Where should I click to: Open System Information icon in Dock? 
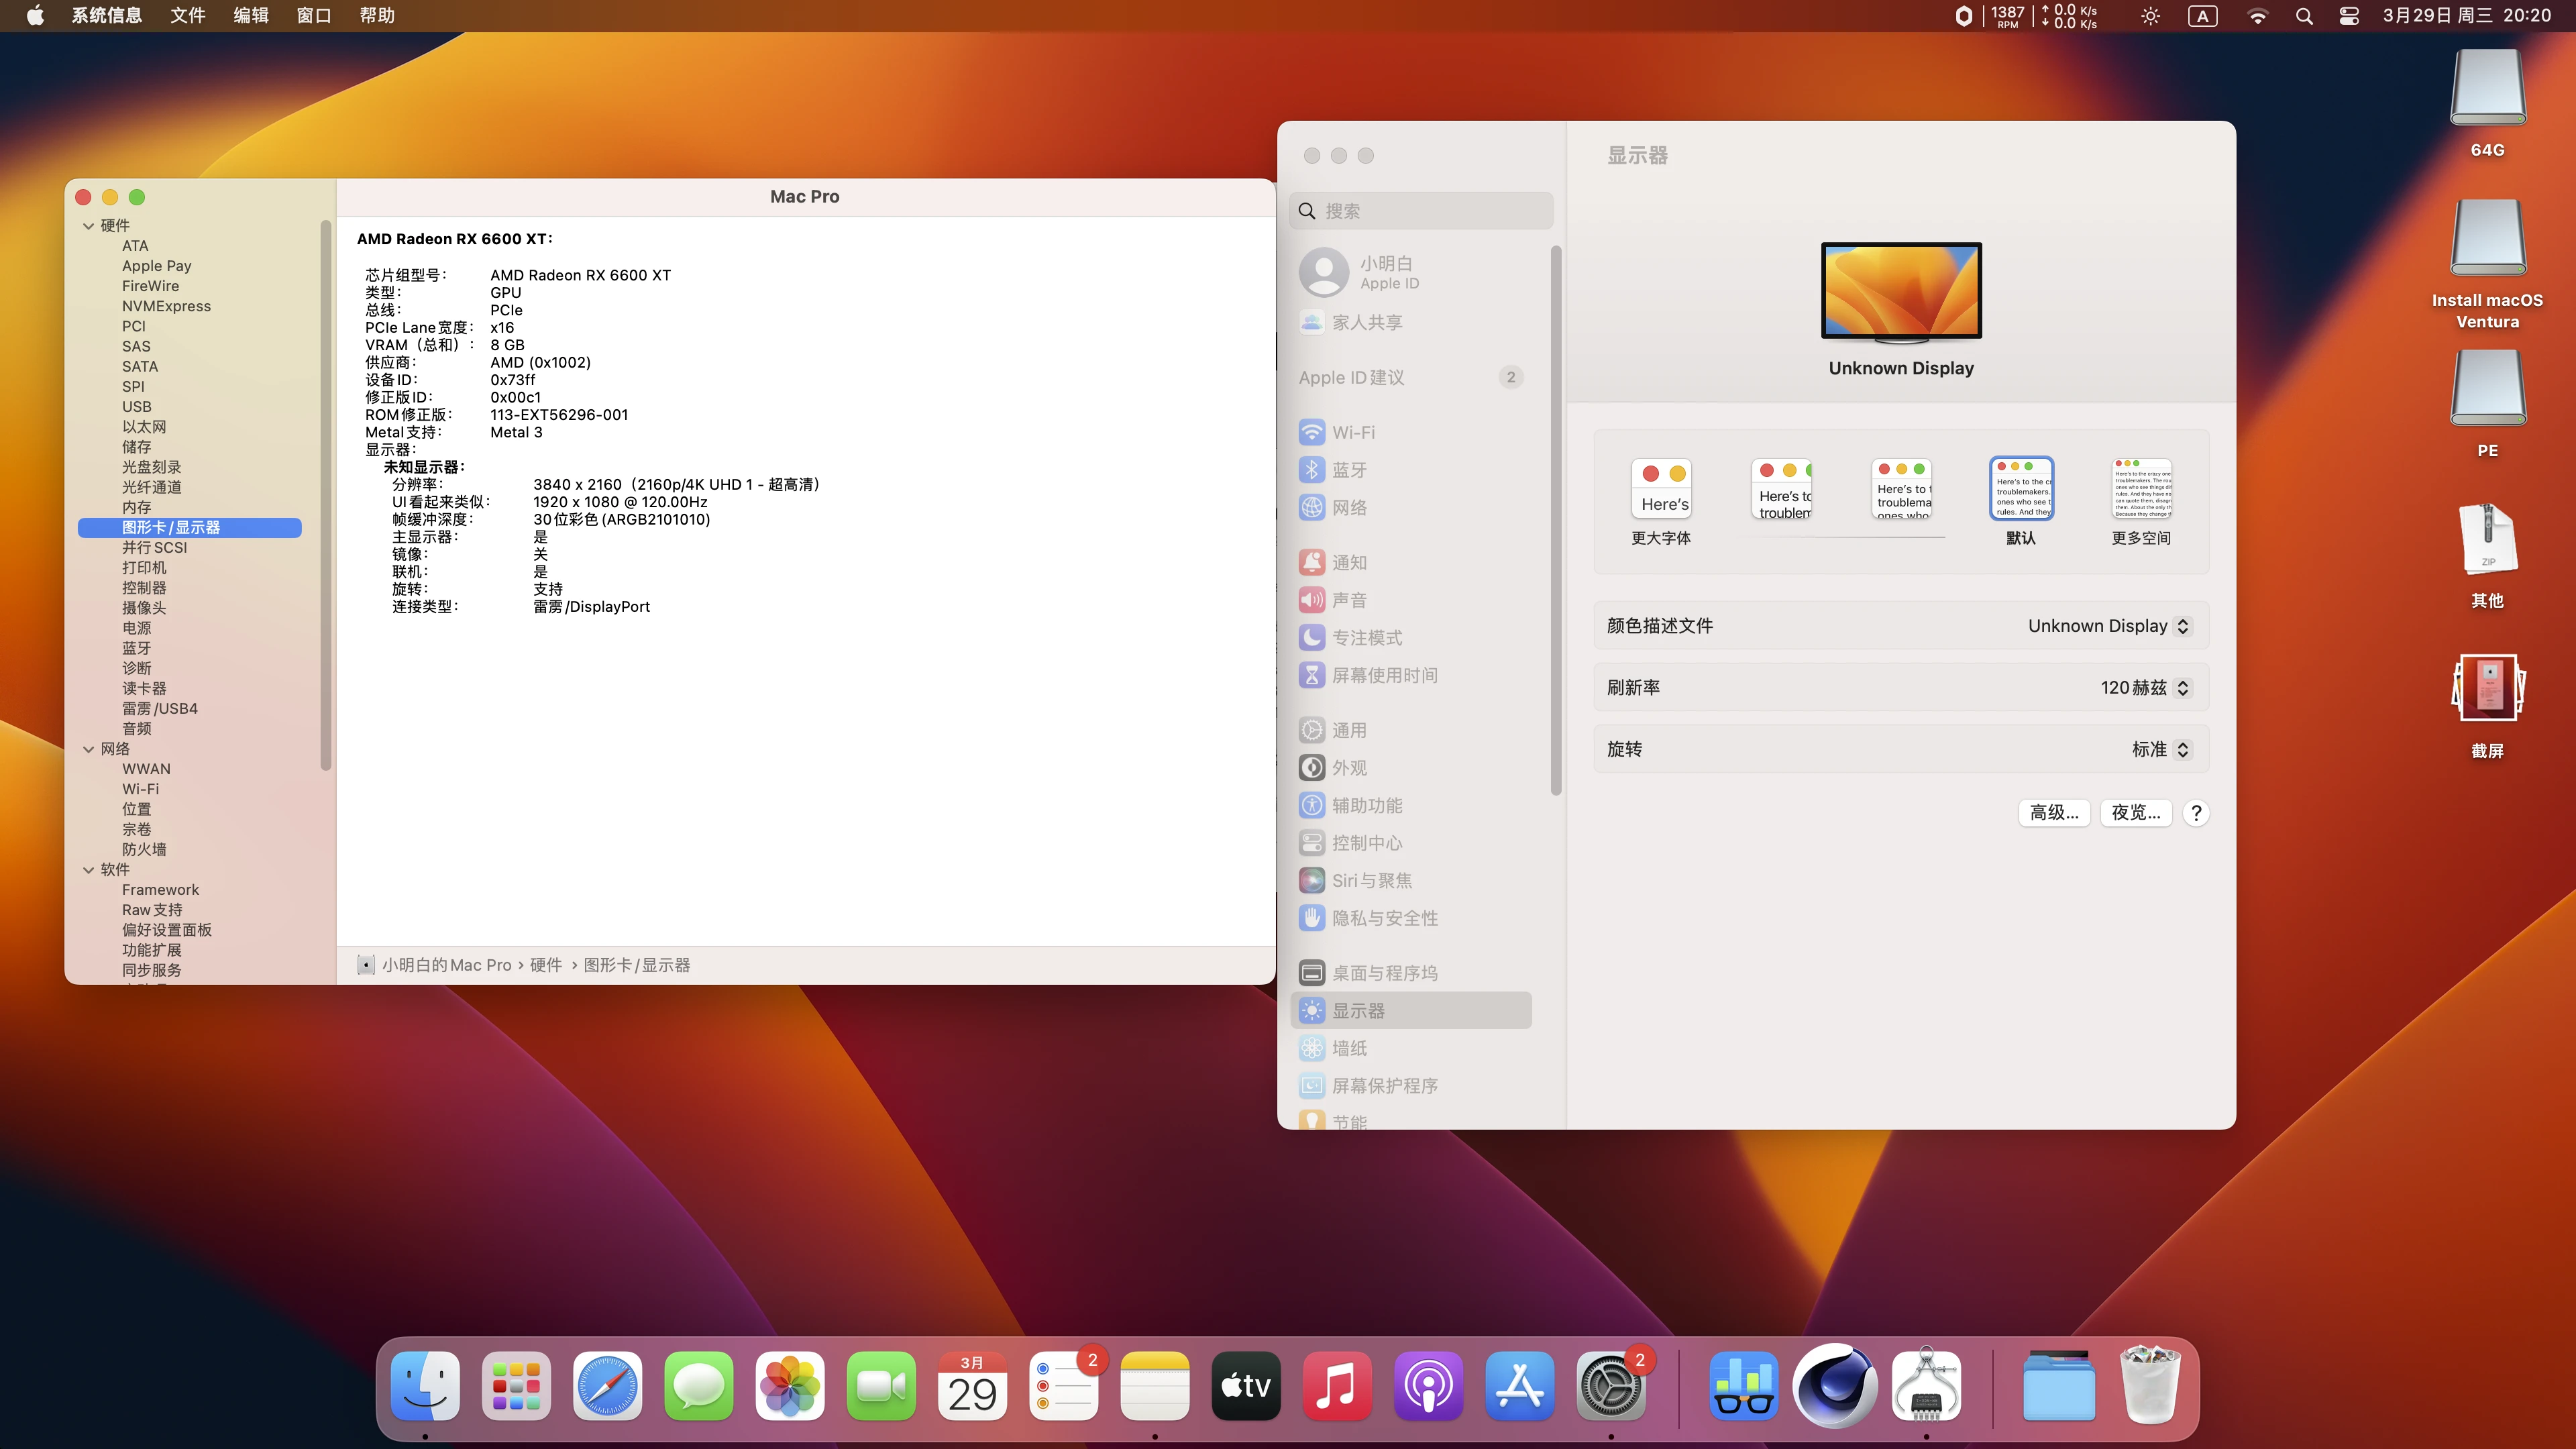click(1926, 1386)
